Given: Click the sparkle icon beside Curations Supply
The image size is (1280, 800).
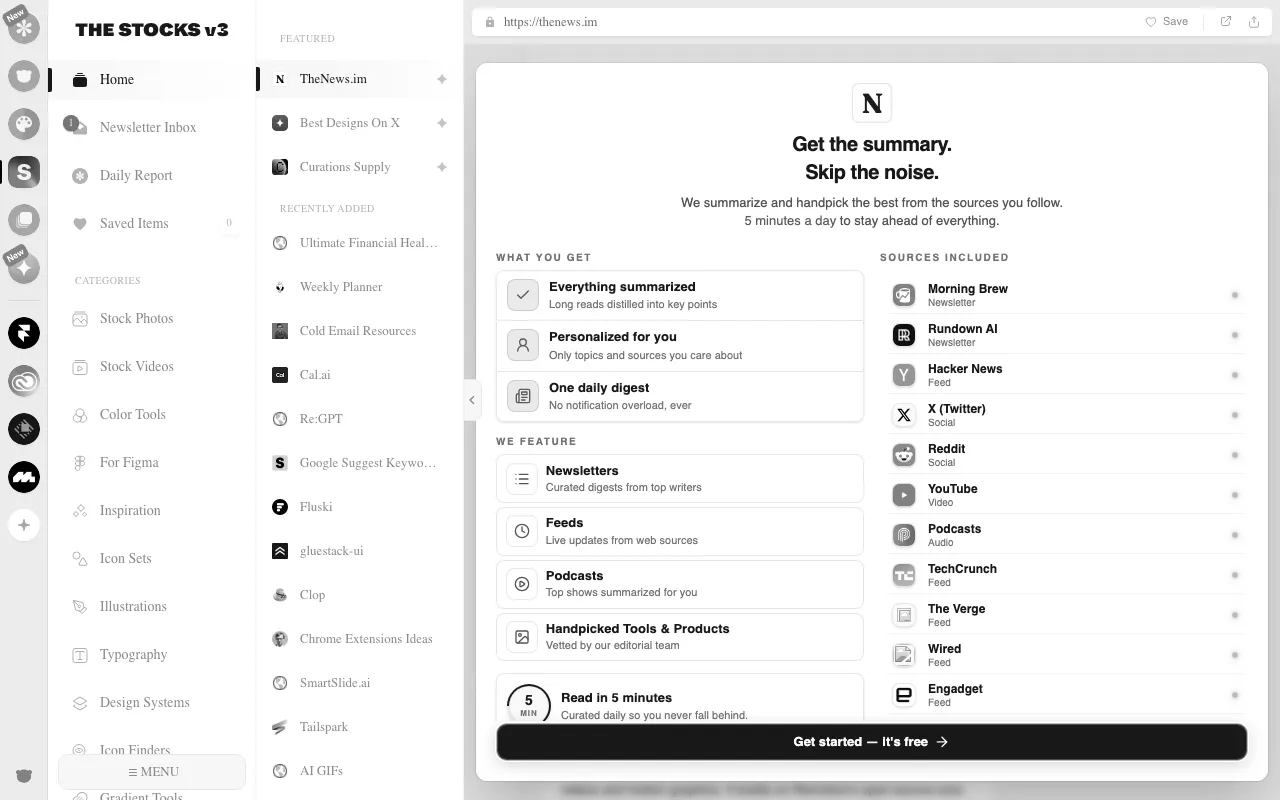Looking at the screenshot, I should (x=442, y=167).
